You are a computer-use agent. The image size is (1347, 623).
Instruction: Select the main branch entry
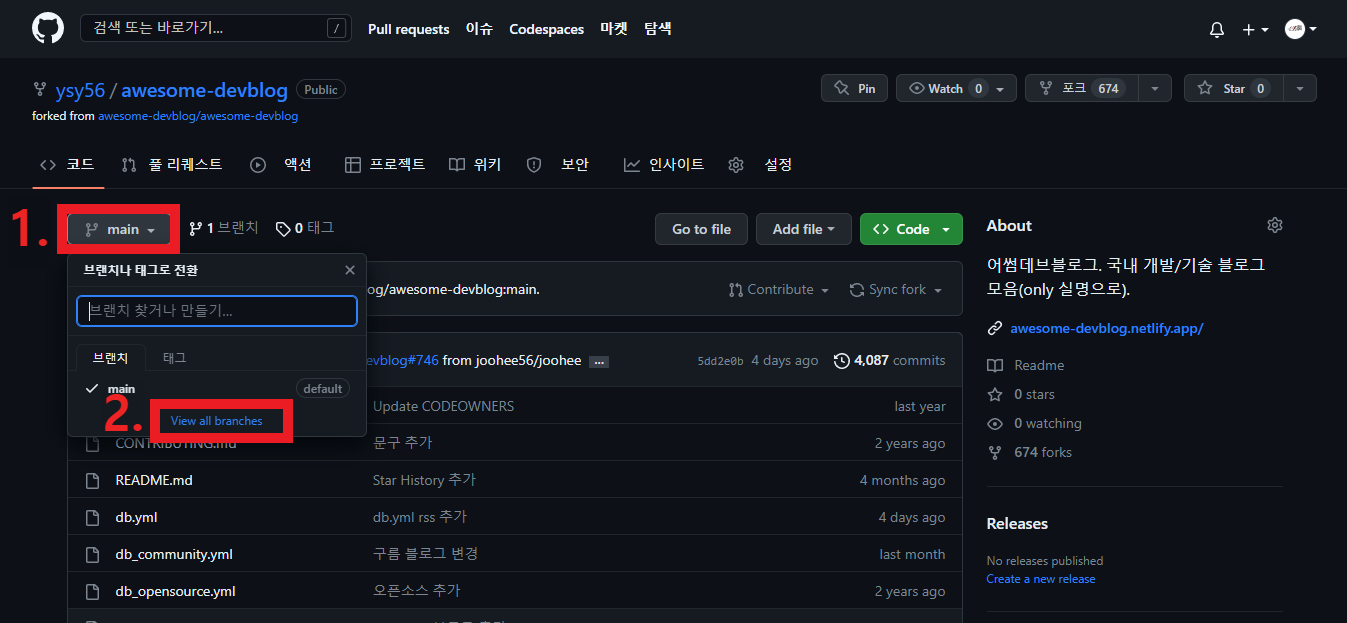click(217, 389)
